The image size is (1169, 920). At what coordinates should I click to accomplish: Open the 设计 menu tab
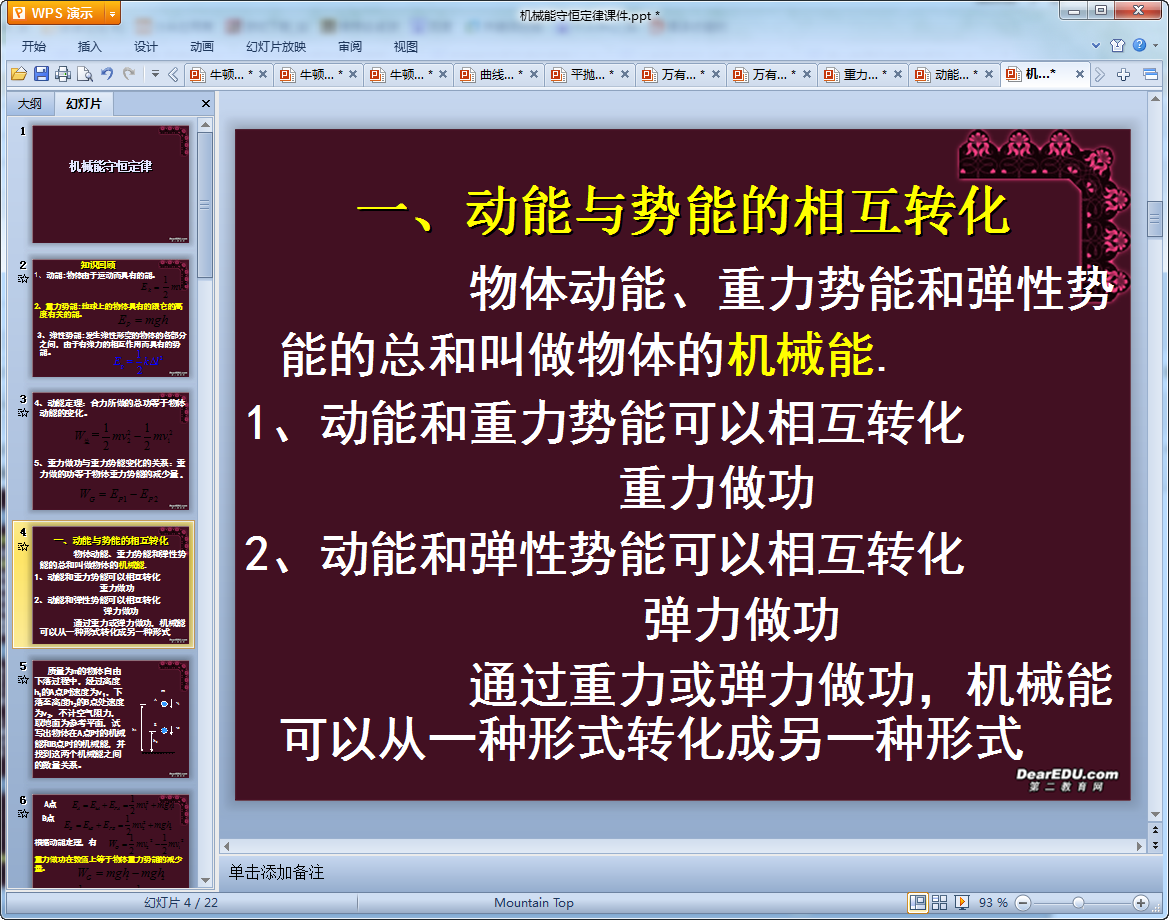145,46
